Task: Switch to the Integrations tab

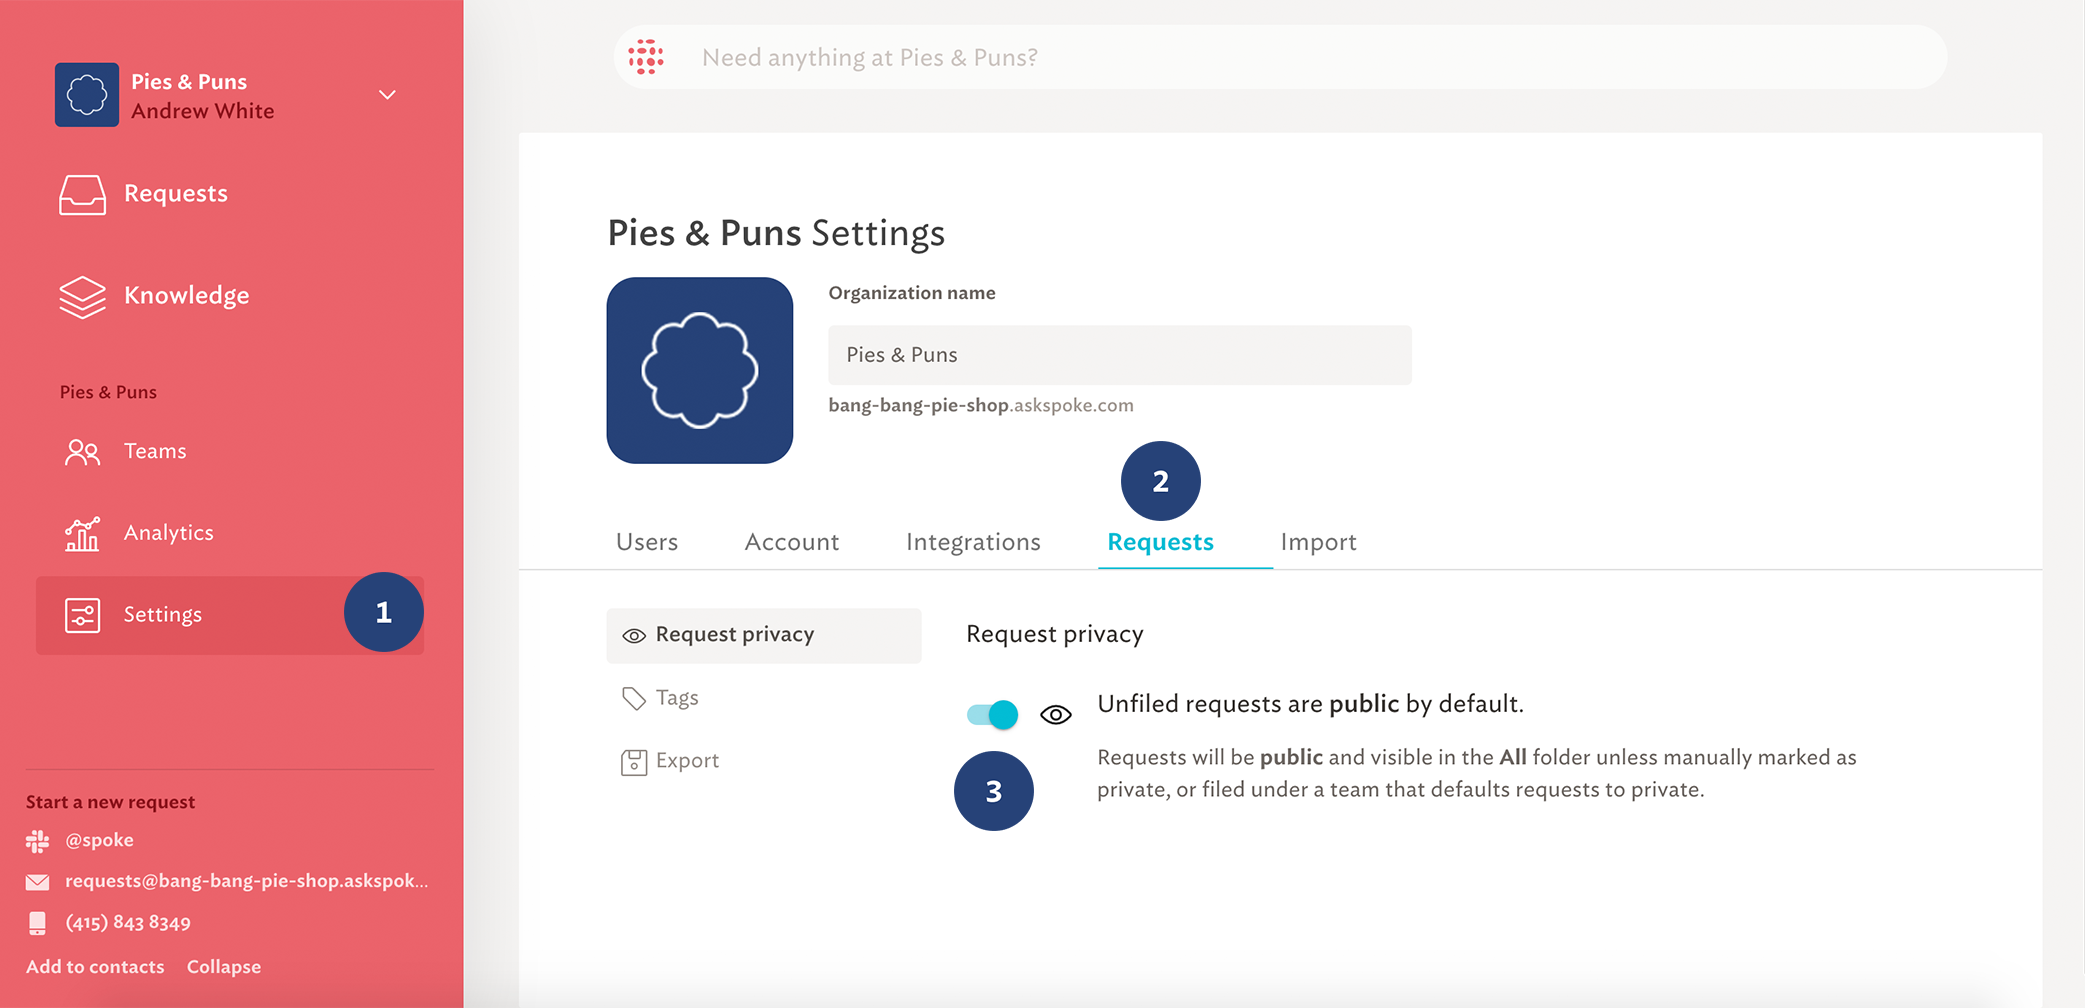Action: coord(973,542)
